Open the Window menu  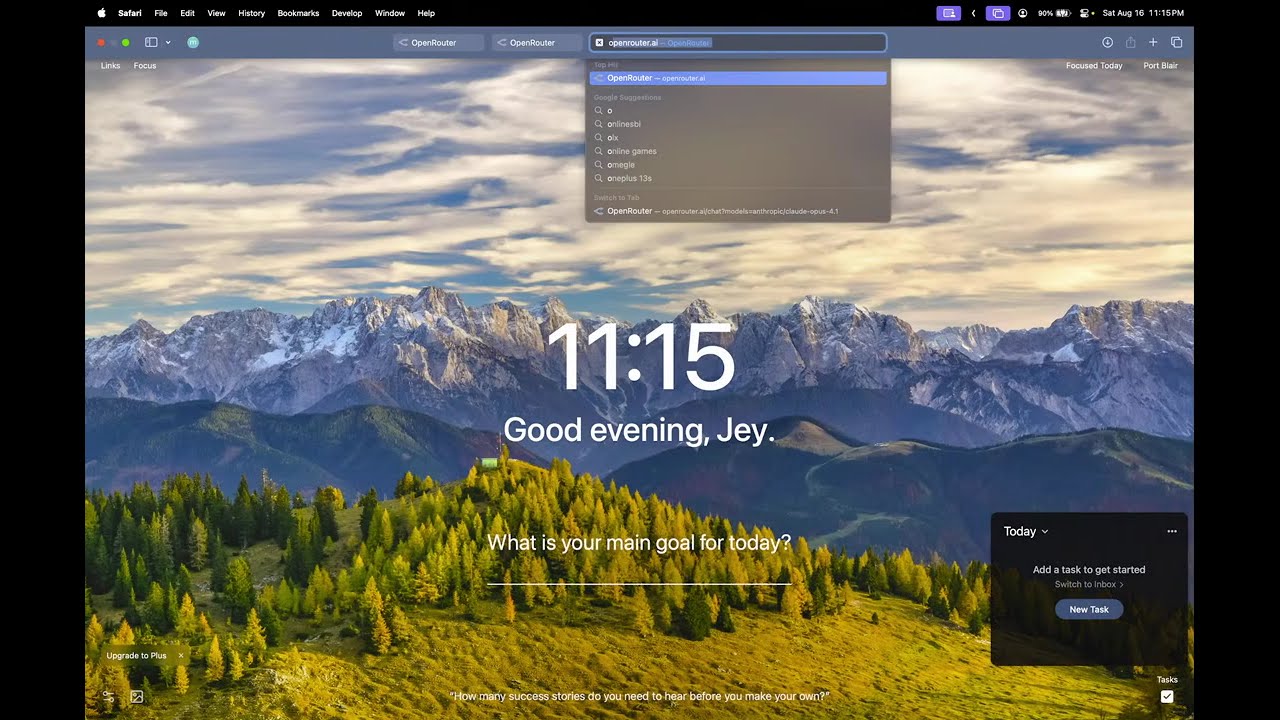(x=390, y=13)
